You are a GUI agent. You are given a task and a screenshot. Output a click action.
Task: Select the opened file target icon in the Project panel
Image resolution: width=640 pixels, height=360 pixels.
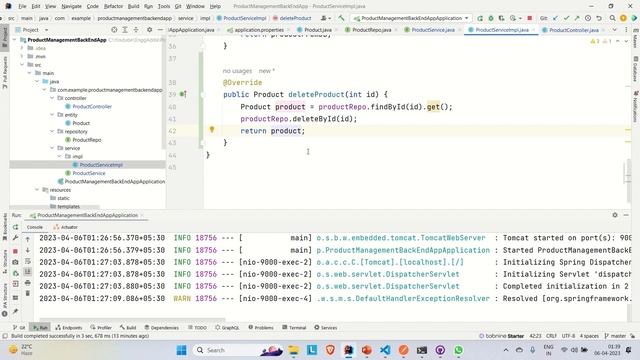pyautogui.click(x=114, y=30)
